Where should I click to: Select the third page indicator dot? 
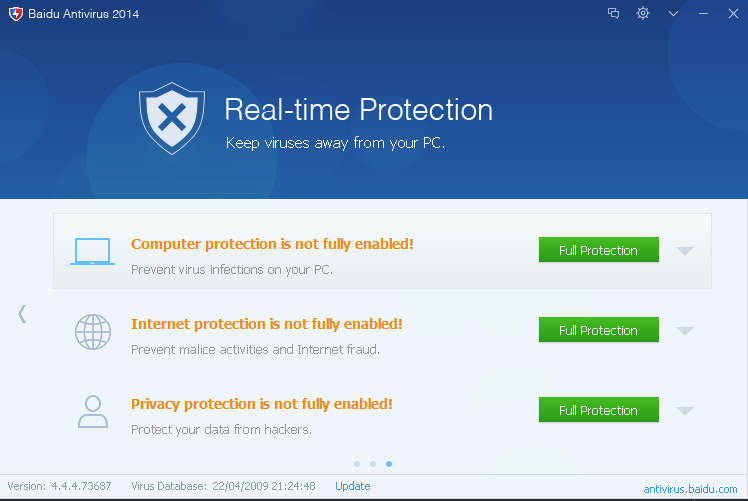tap(389, 464)
